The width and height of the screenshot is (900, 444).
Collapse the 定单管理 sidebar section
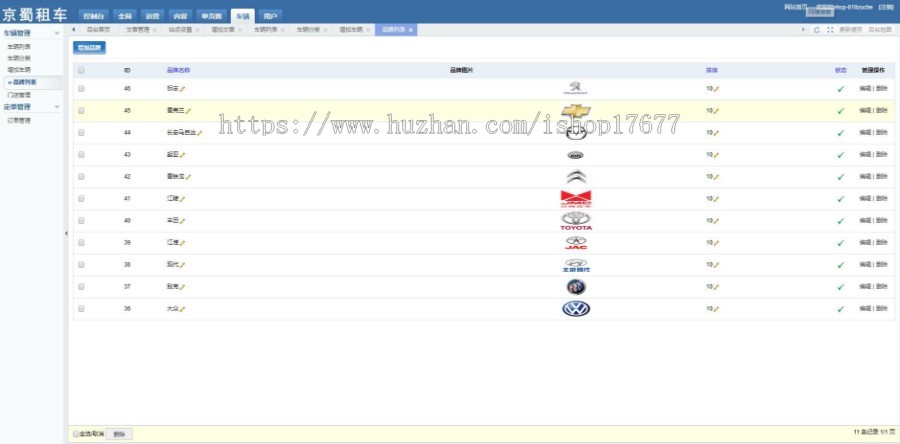click(57, 107)
